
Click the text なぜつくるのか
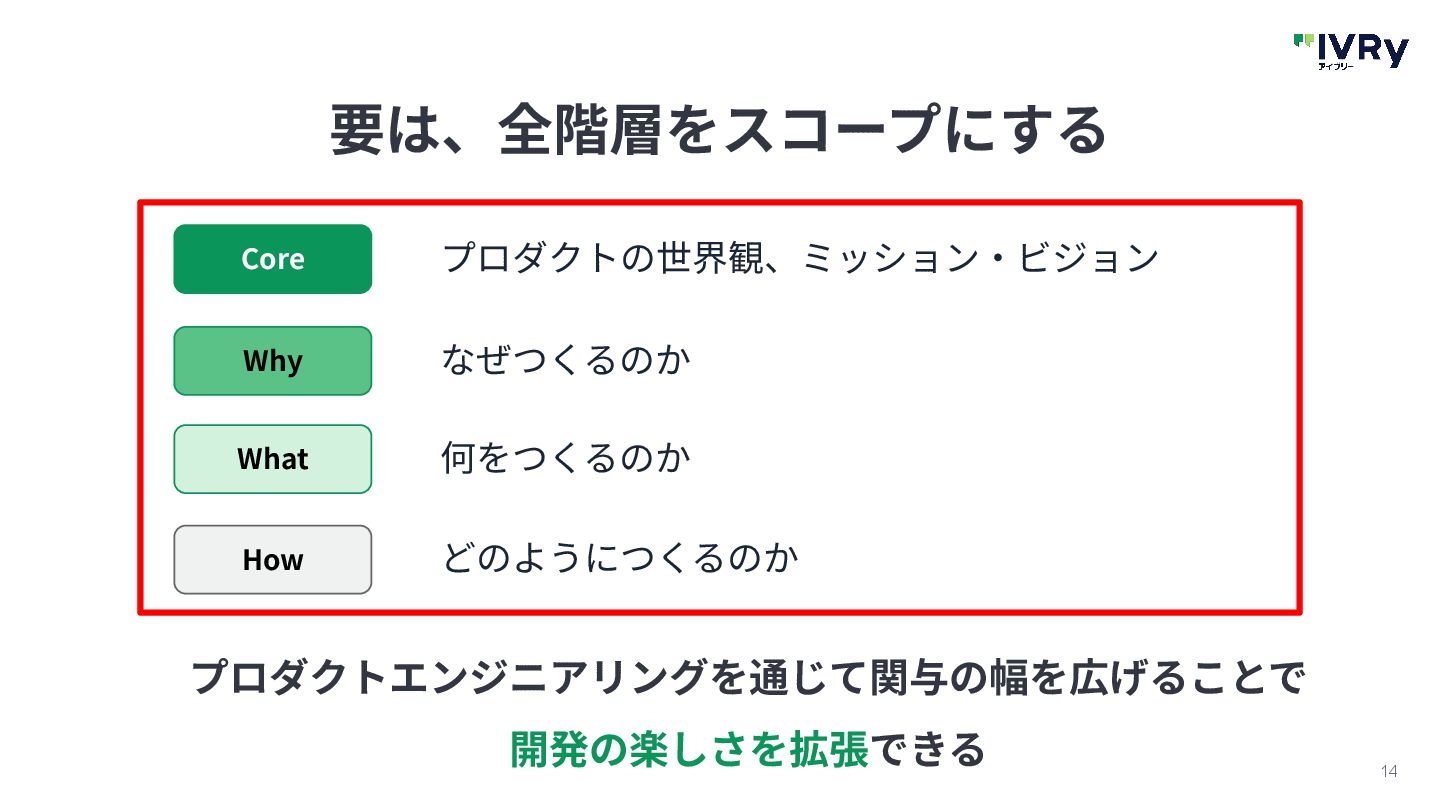pyautogui.click(x=566, y=359)
